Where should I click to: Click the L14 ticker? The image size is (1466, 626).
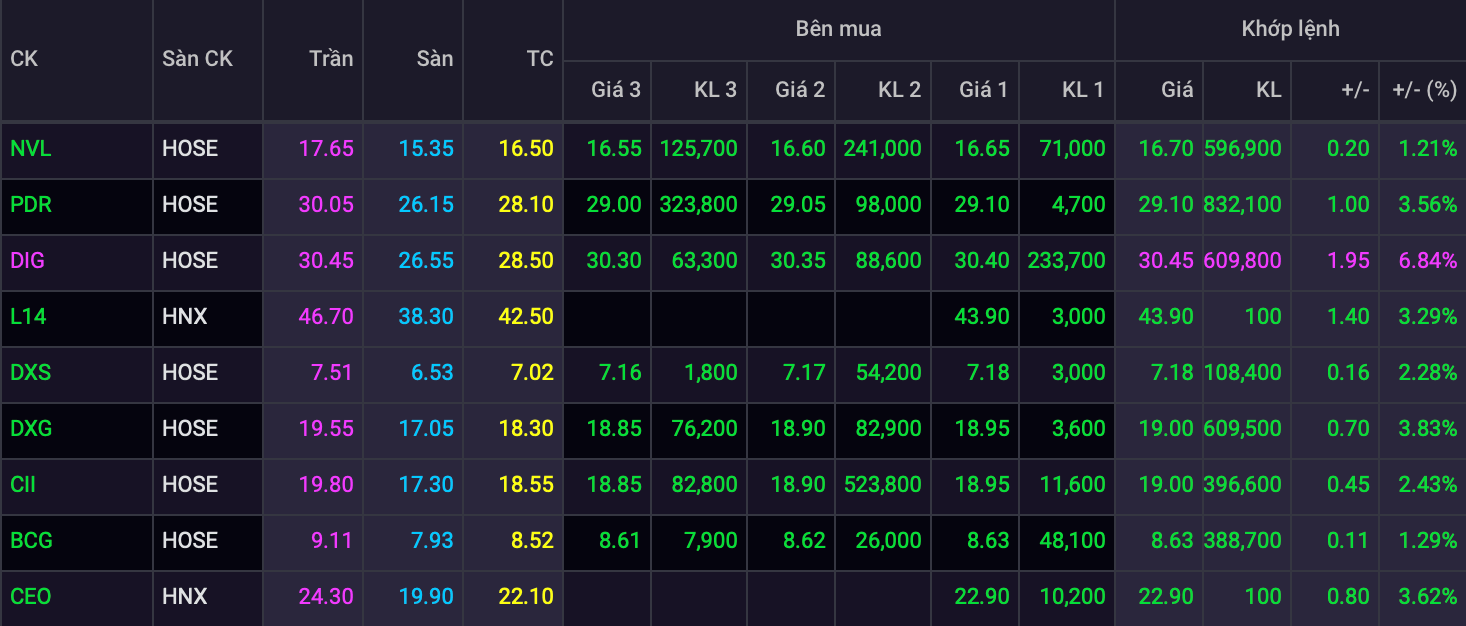point(28,317)
